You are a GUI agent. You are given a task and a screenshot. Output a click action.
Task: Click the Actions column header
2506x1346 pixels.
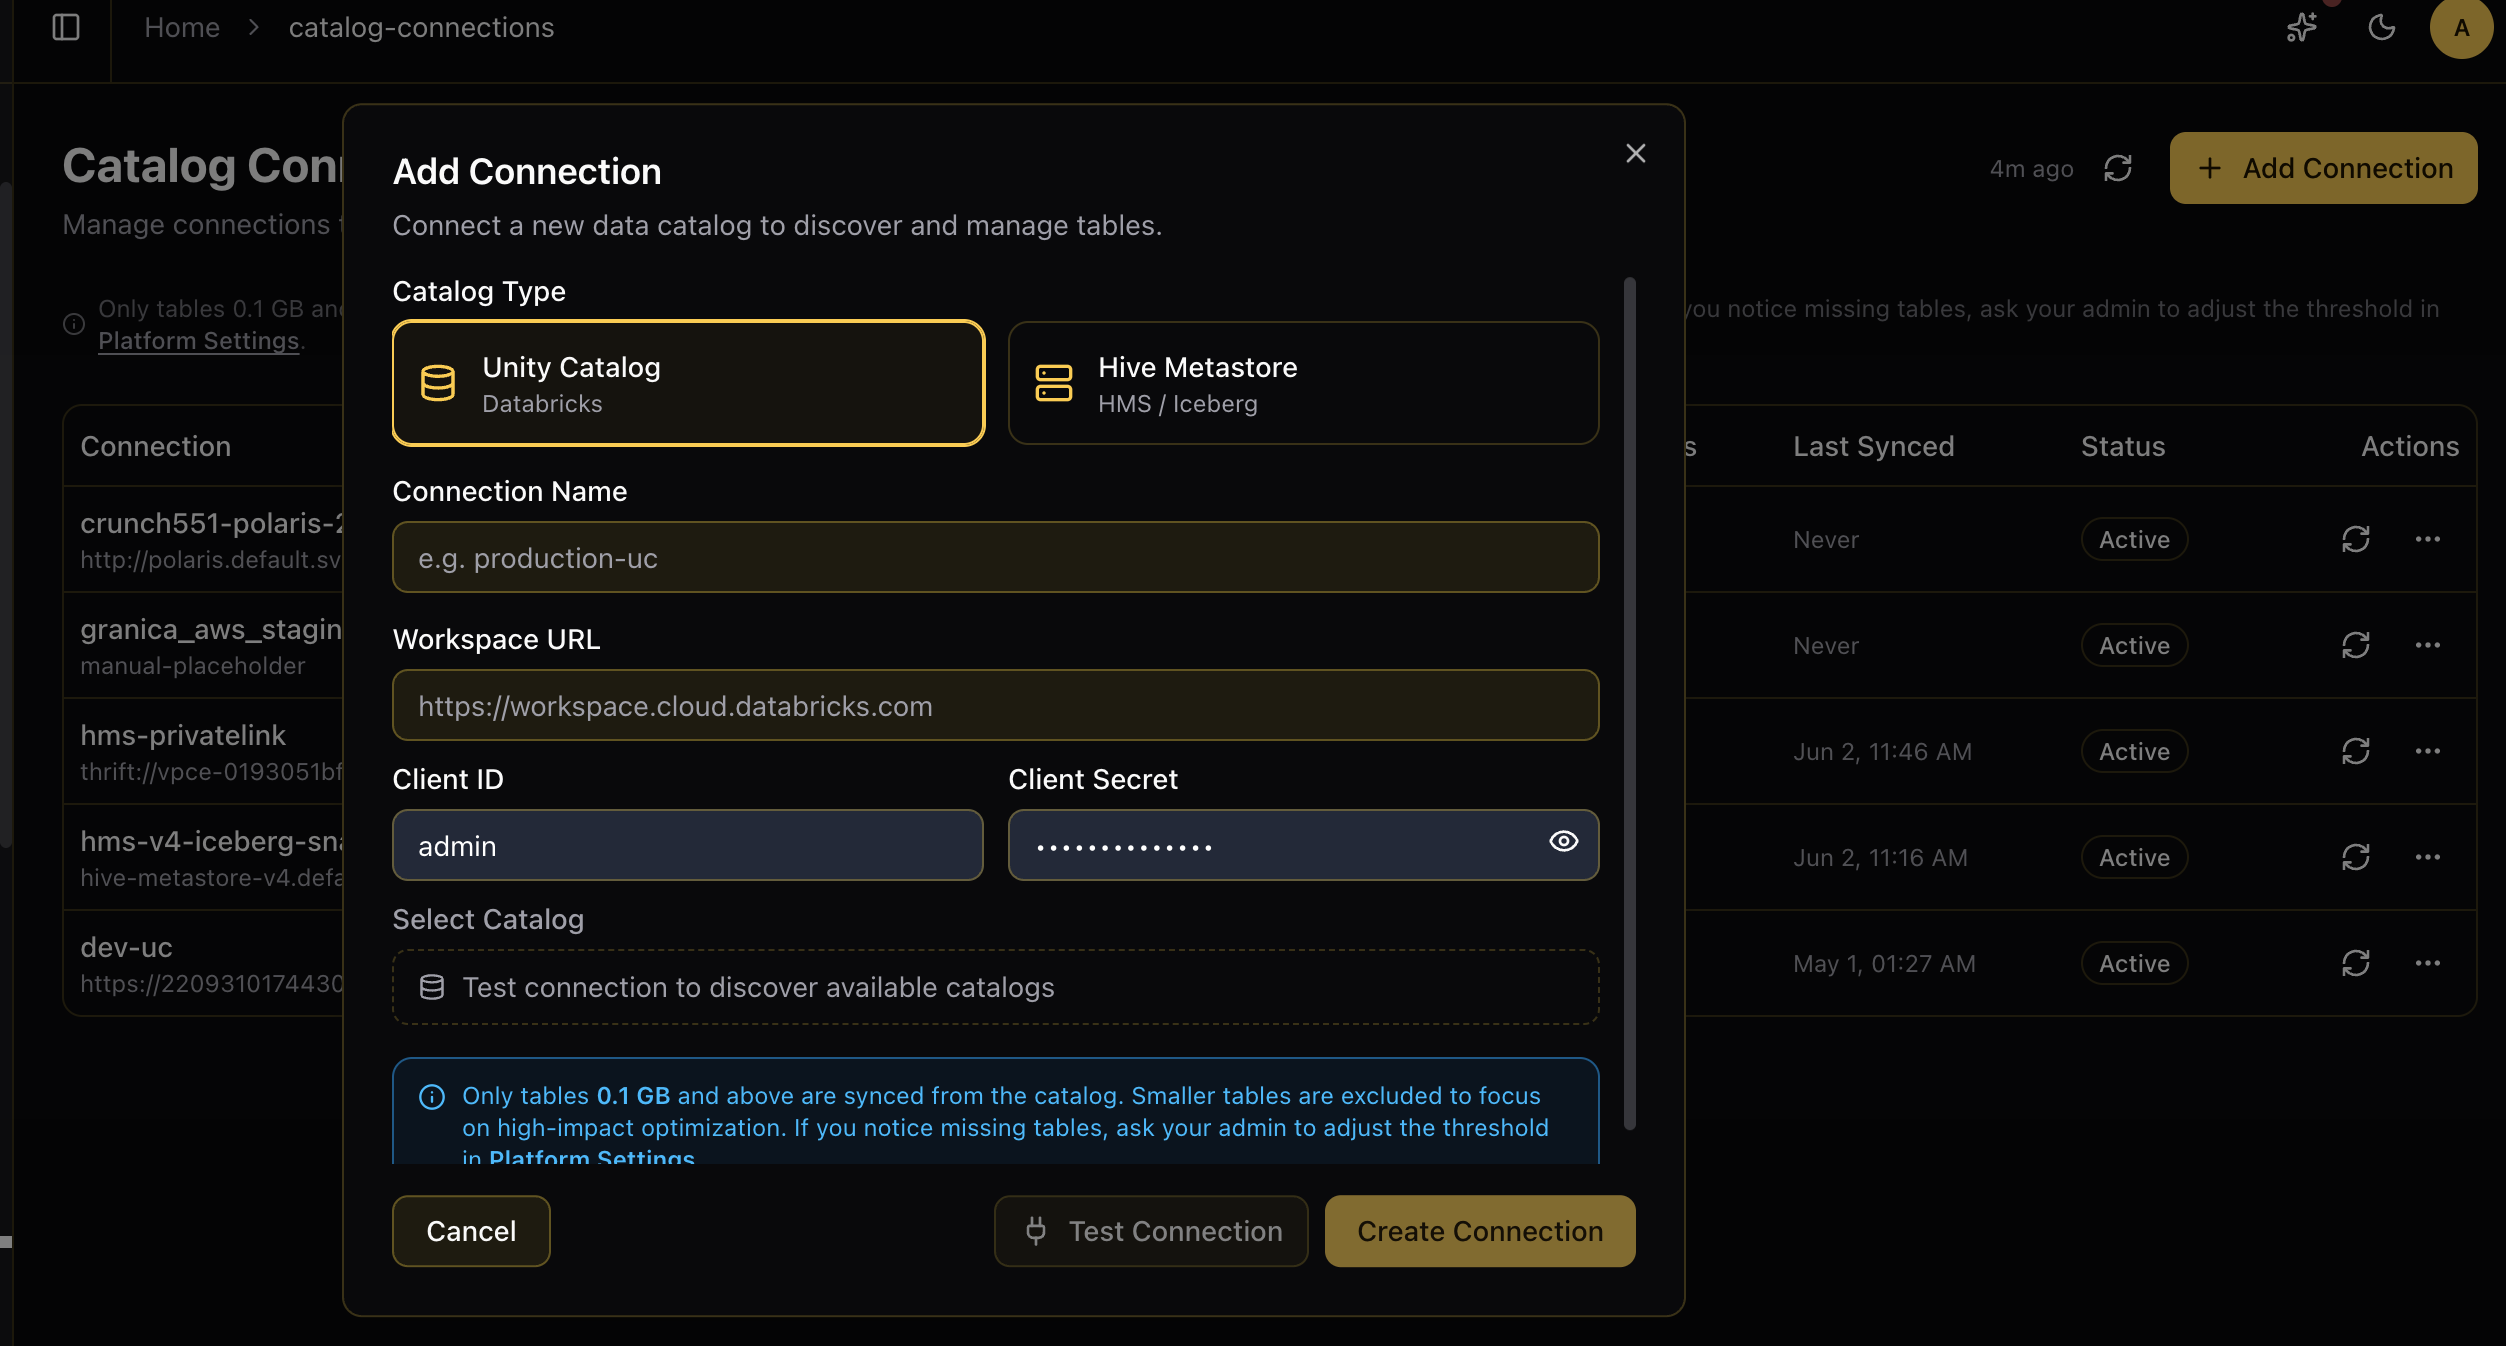2410,446
